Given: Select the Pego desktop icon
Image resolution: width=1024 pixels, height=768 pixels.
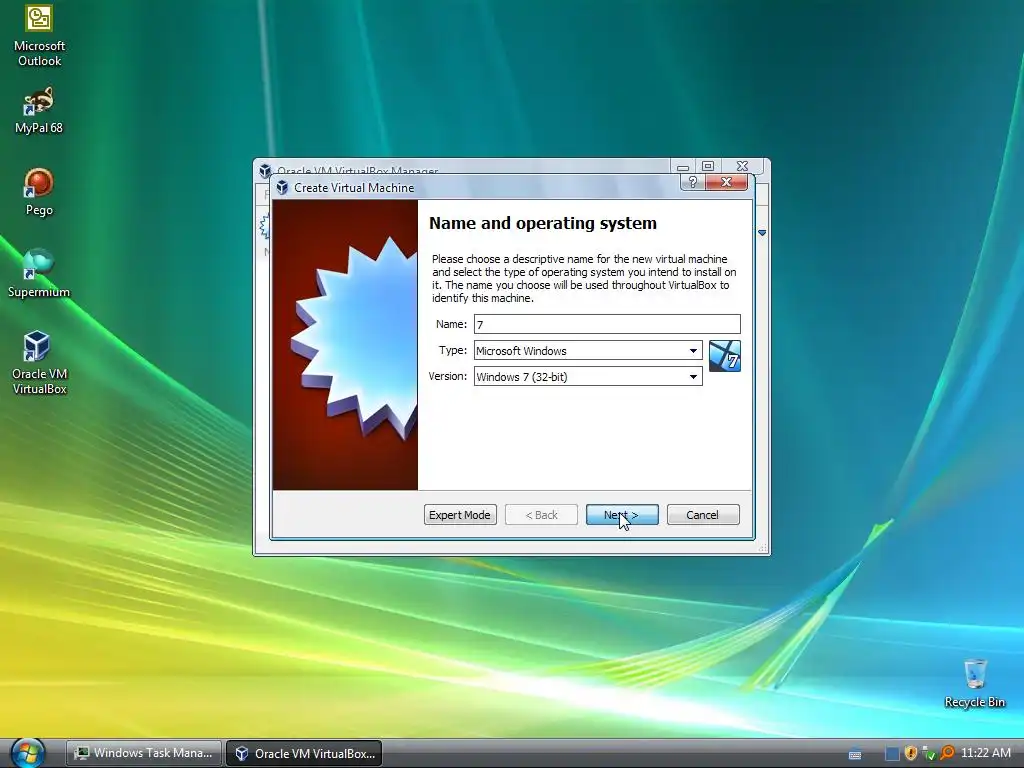Looking at the screenshot, I should pos(39,191).
